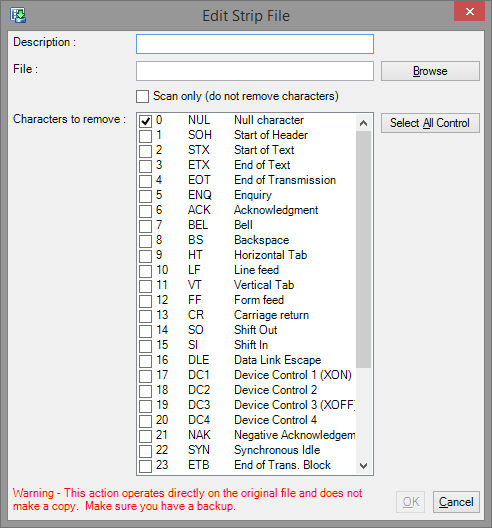The height and width of the screenshot is (528, 492).
Task: Tick the HT Horizontal Tab checkbox
Action: (x=145, y=256)
